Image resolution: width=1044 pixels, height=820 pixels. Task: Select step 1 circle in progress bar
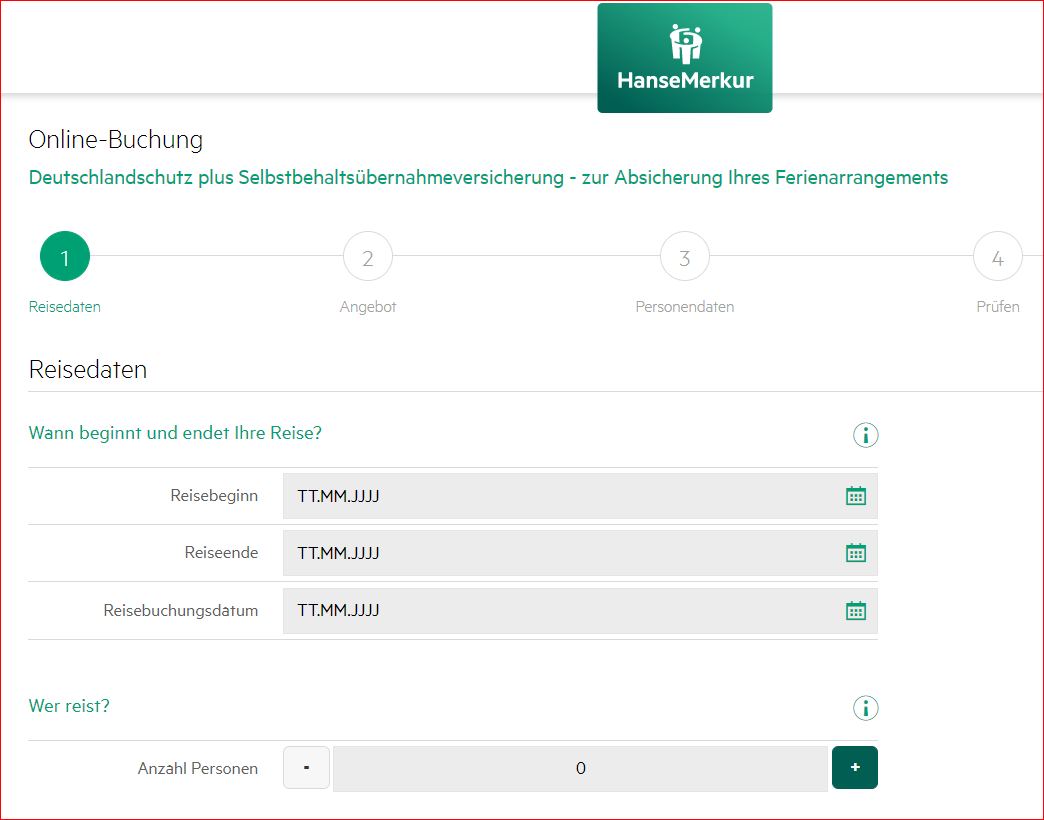coord(65,257)
